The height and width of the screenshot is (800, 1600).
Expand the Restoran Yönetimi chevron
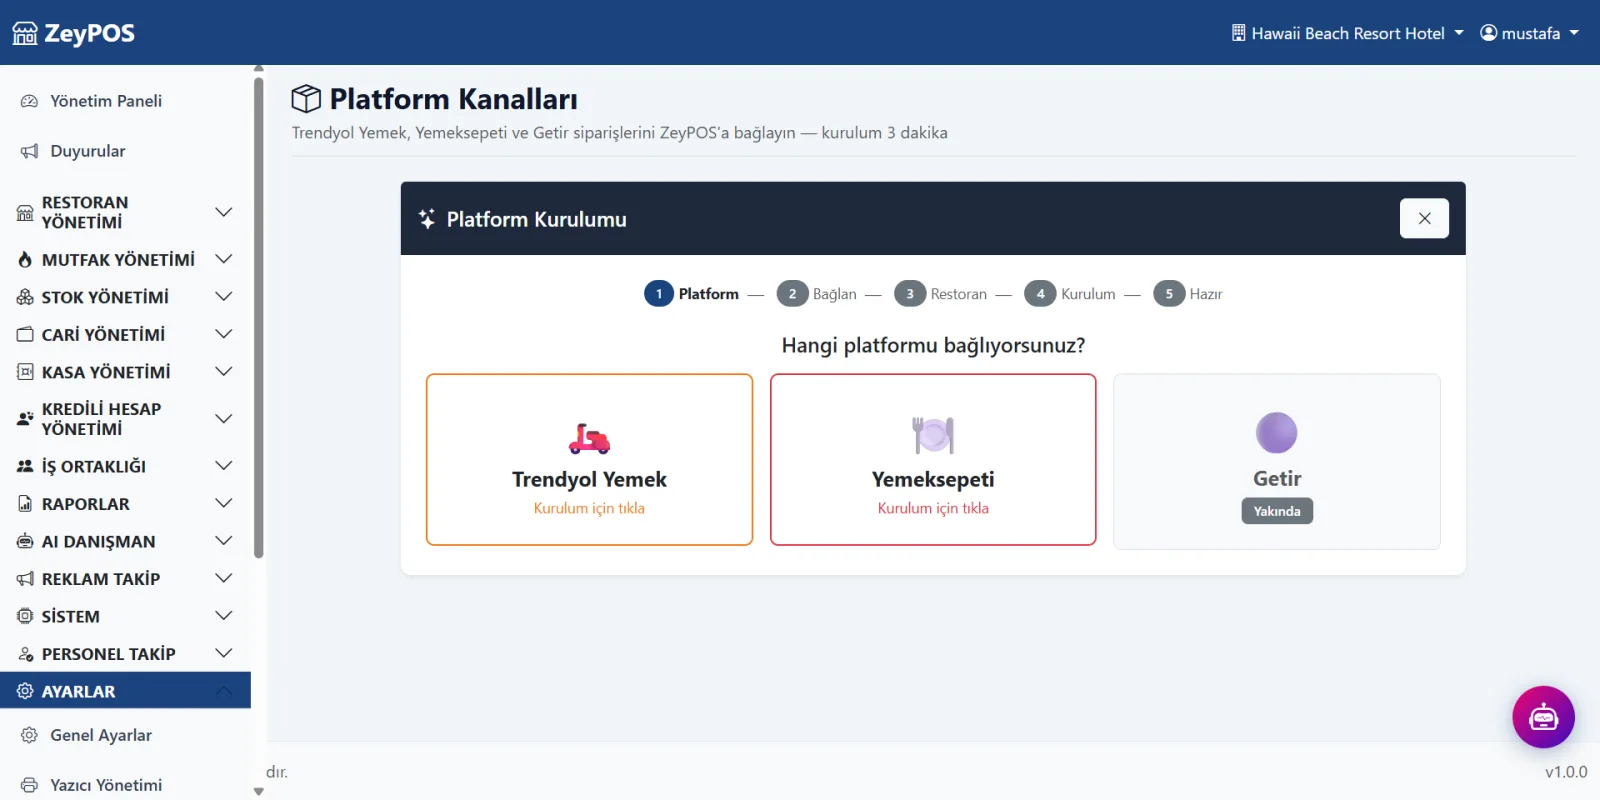coord(224,212)
